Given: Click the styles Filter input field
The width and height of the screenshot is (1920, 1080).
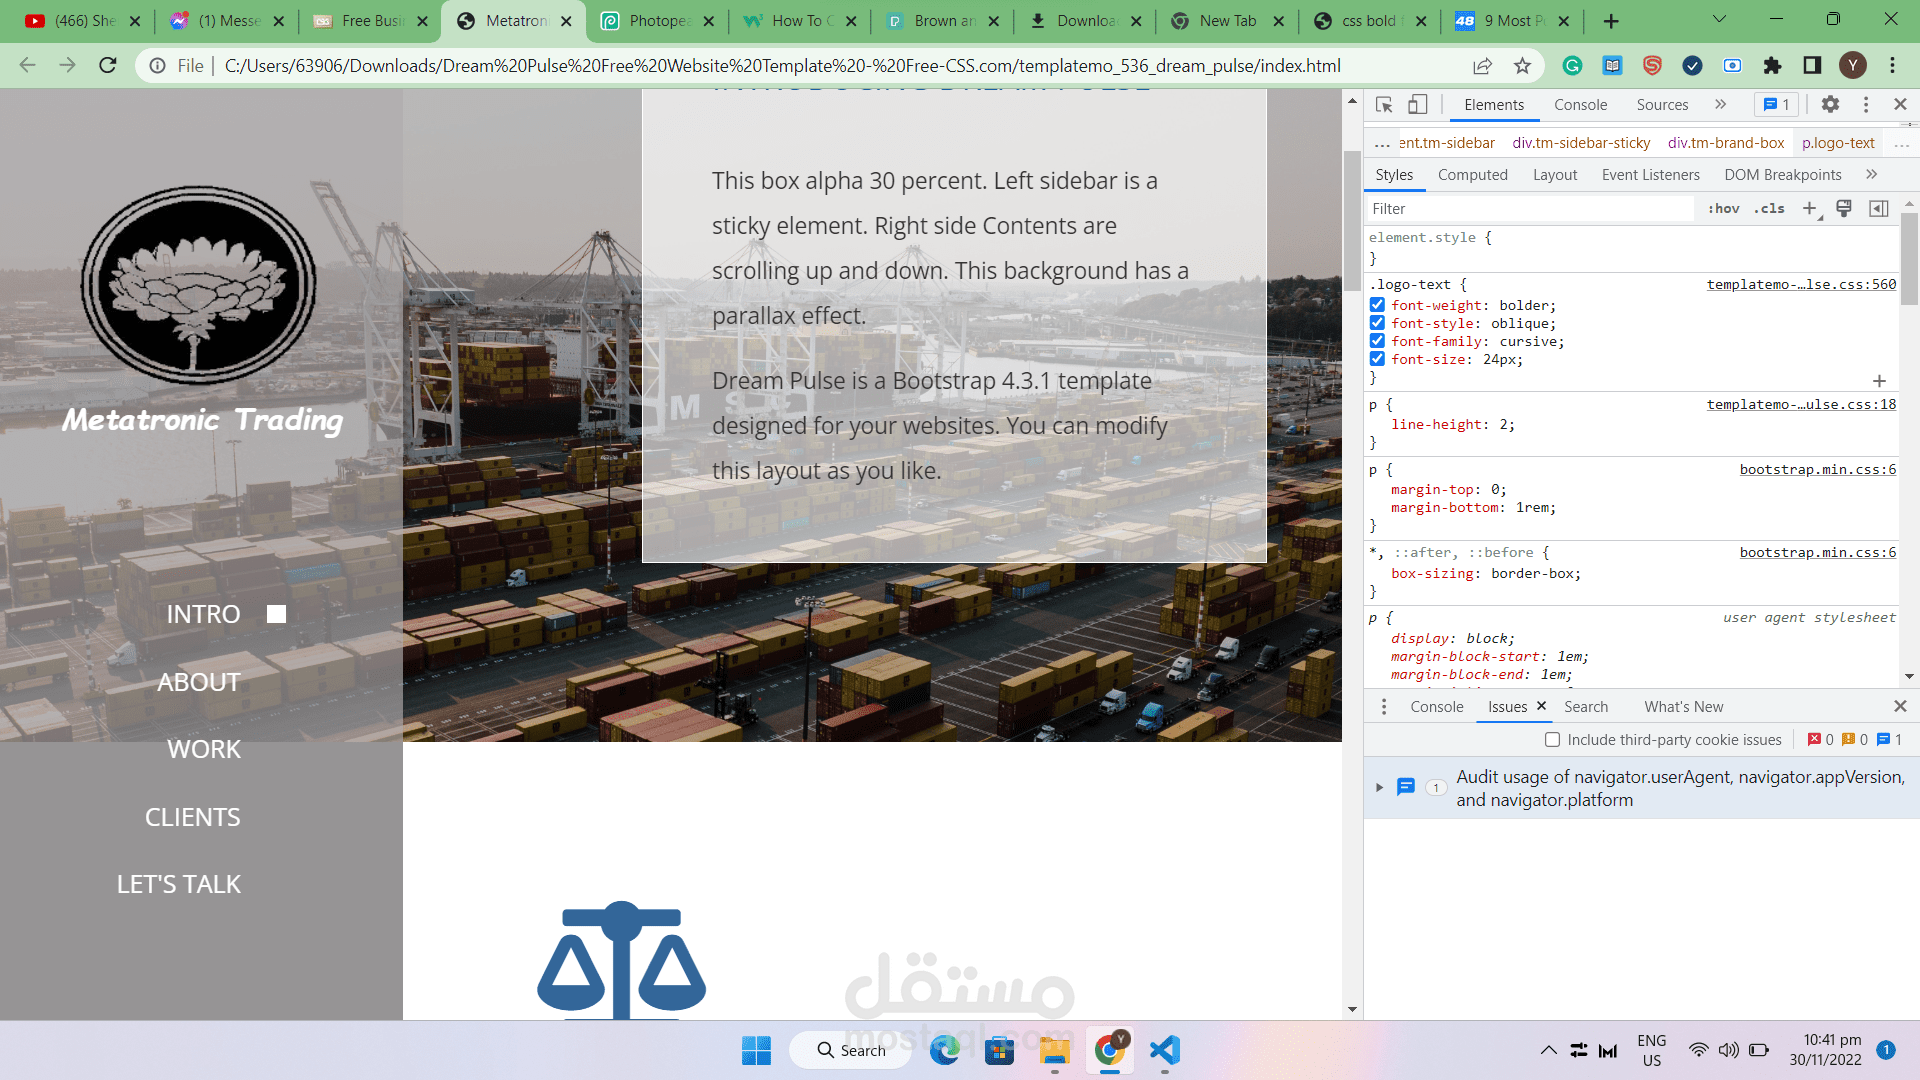Looking at the screenshot, I should [1530, 208].
